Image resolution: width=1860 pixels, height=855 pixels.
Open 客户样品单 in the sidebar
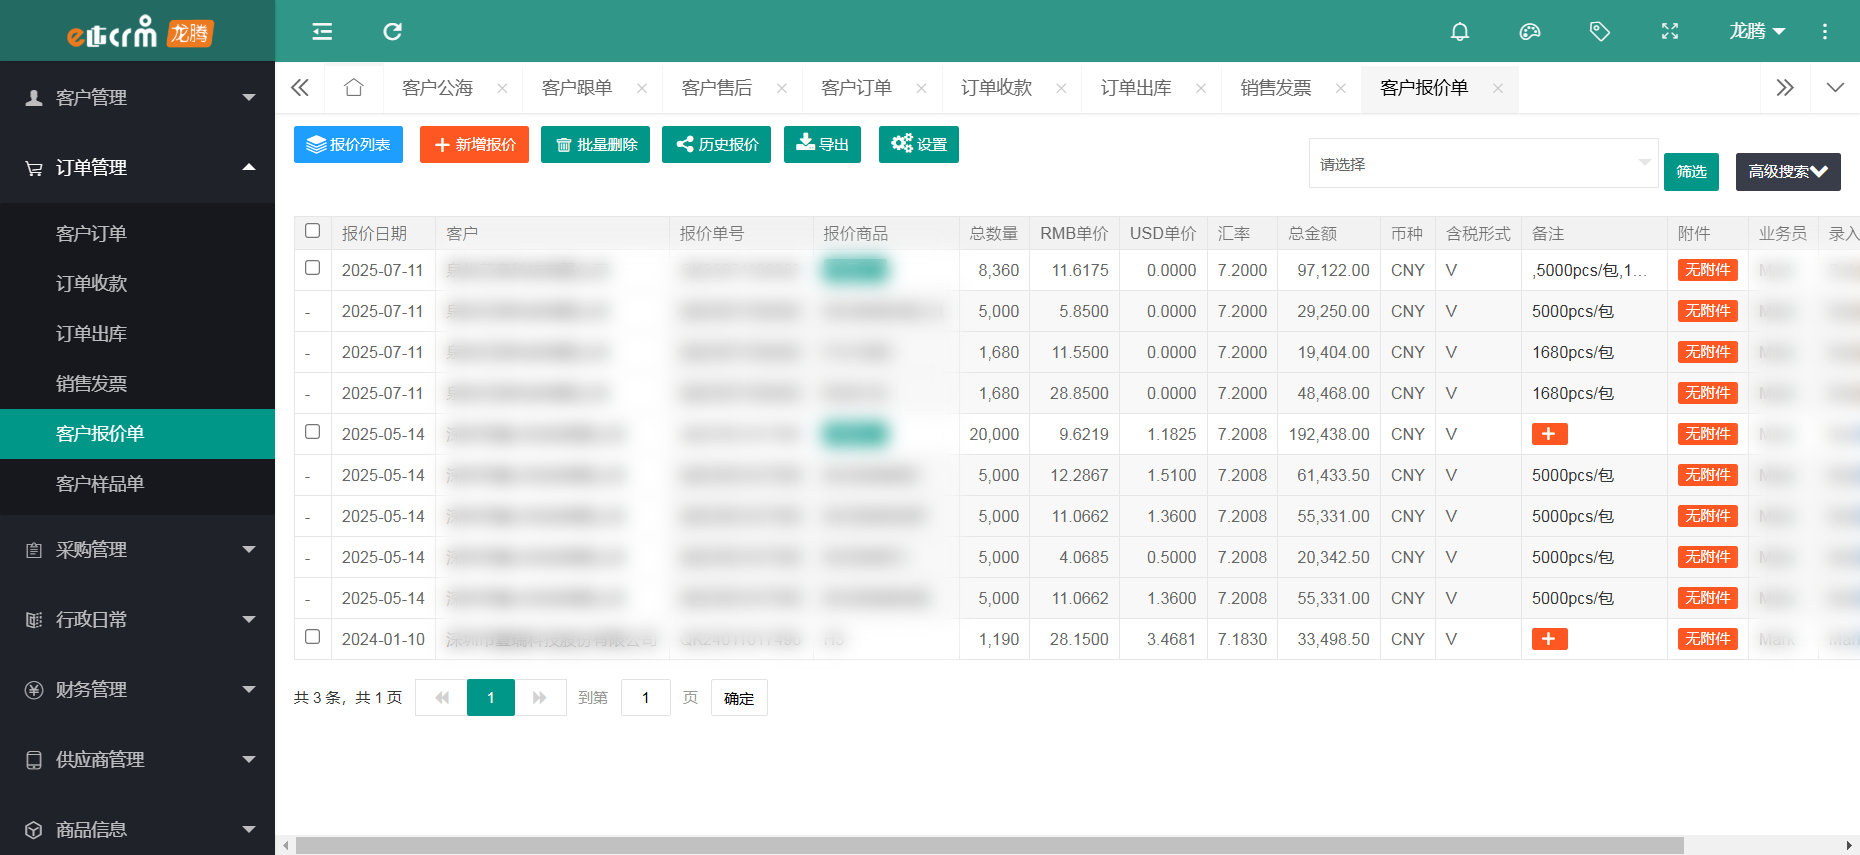tap(100, 484)
